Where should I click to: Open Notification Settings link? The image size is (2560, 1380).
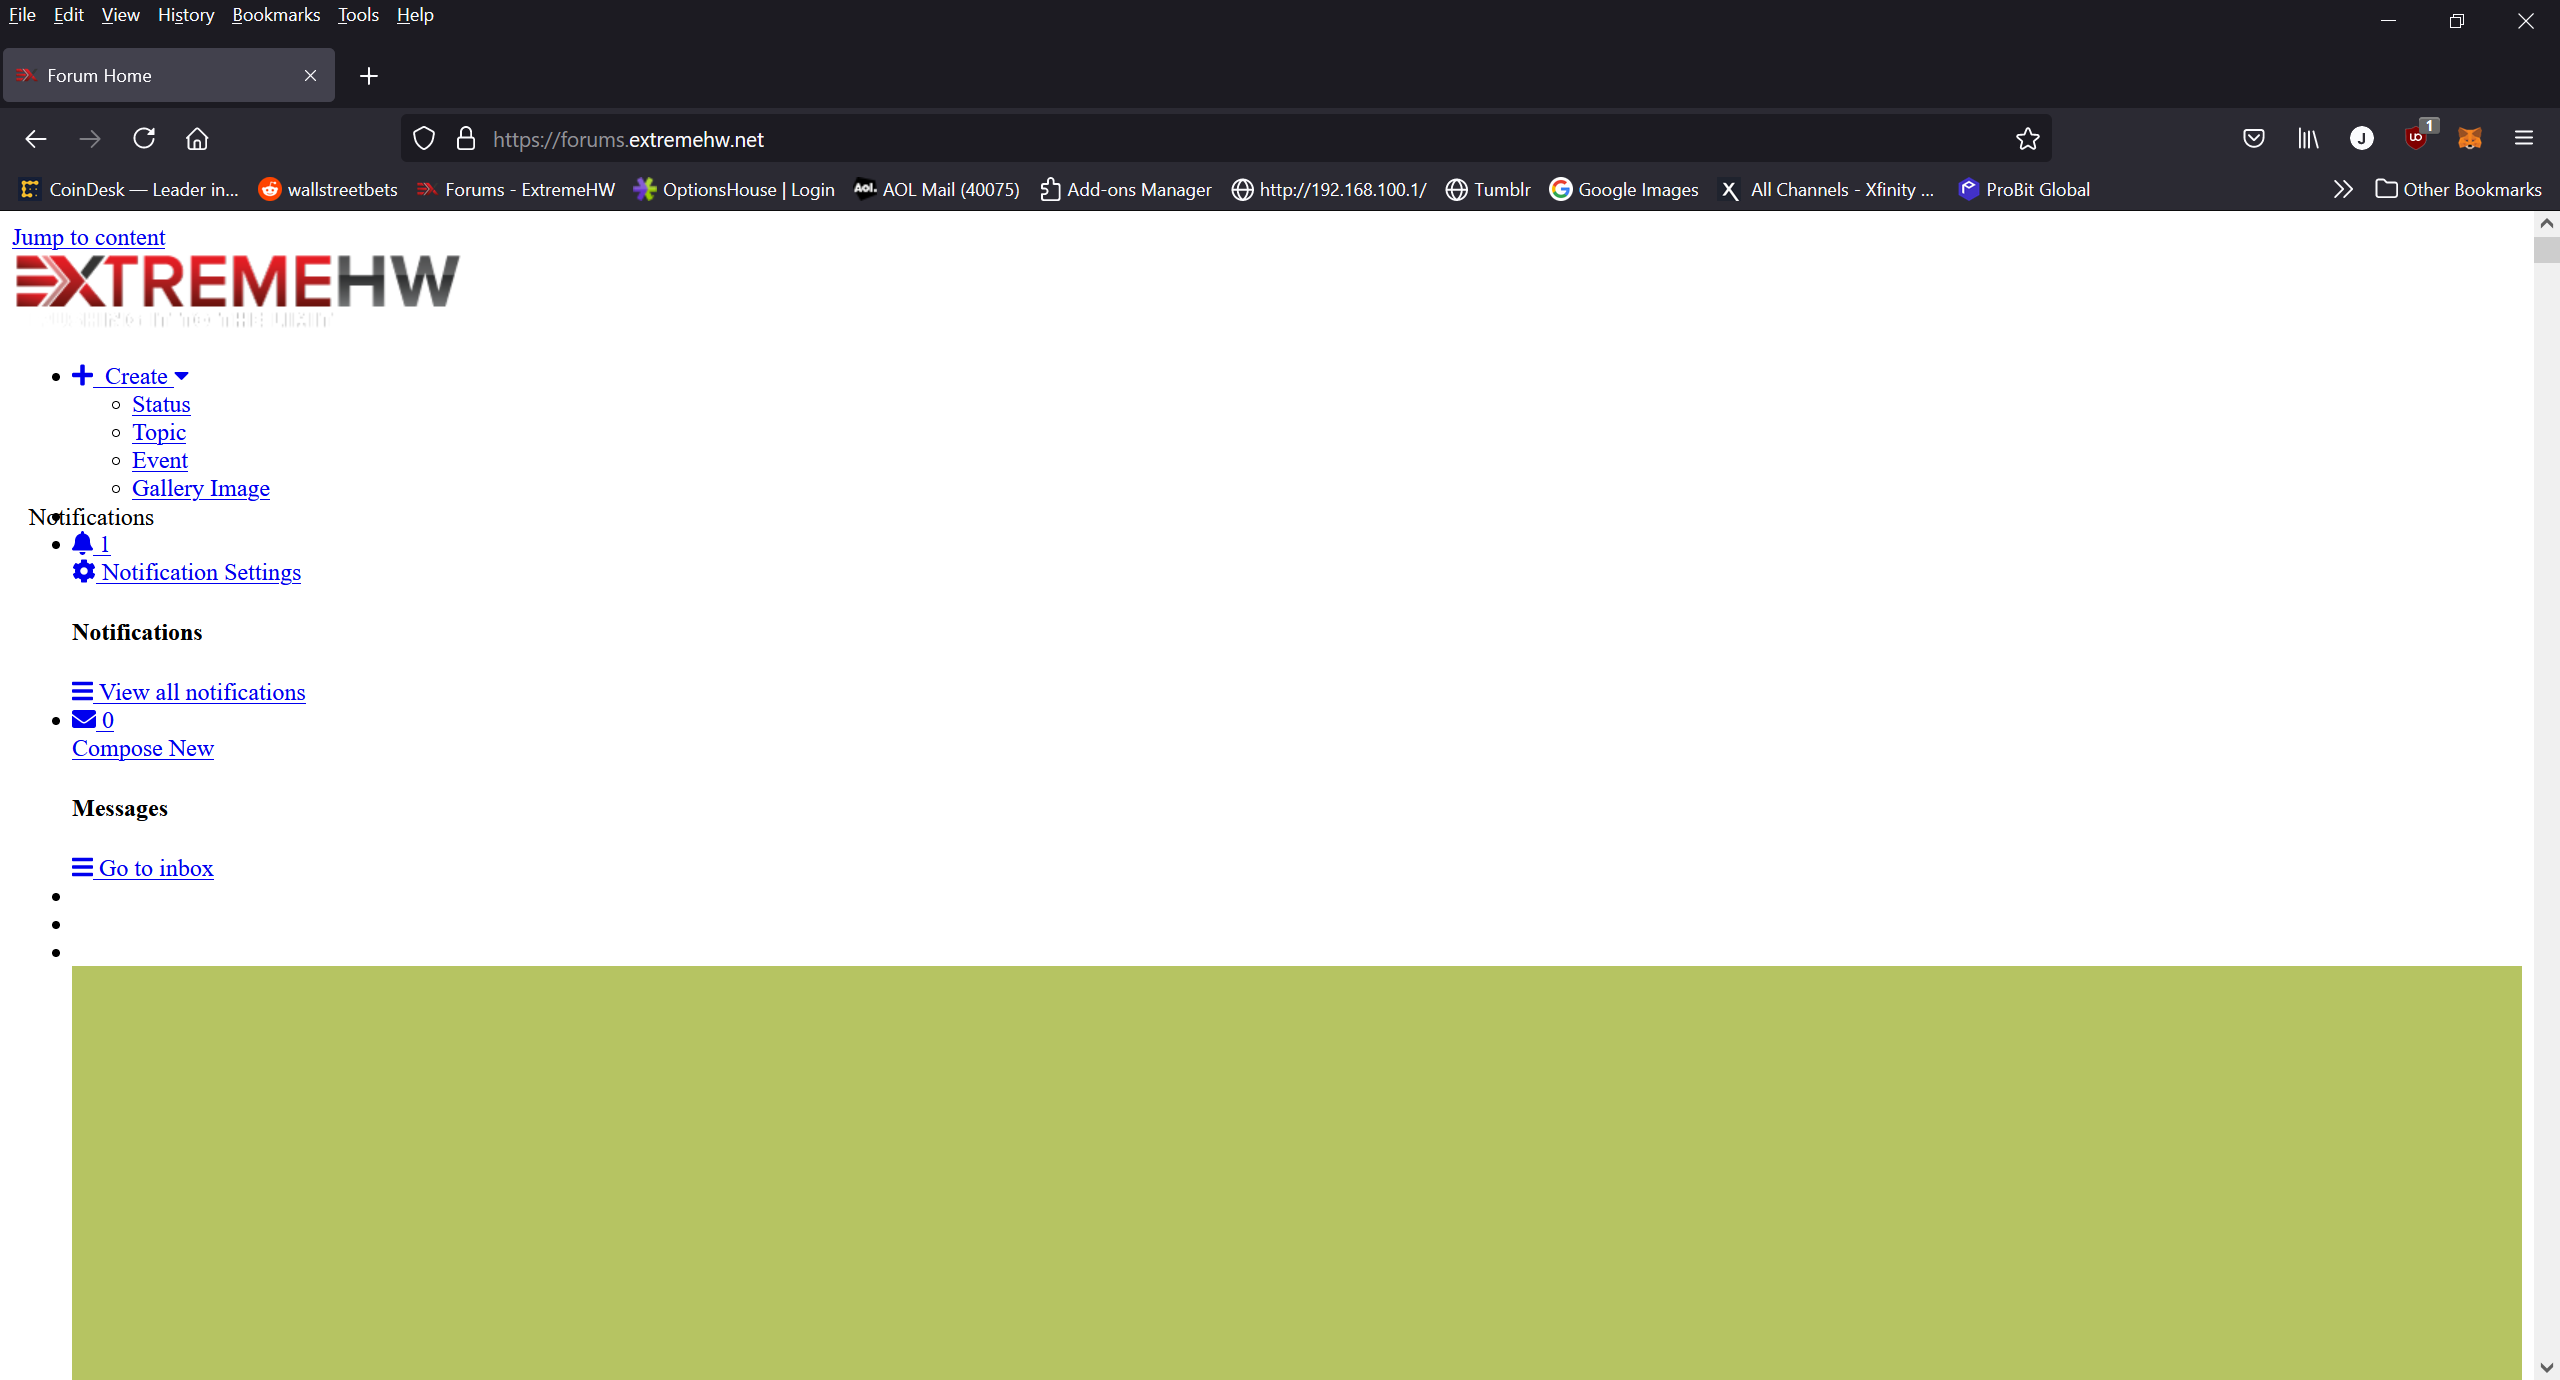[201, 572]
